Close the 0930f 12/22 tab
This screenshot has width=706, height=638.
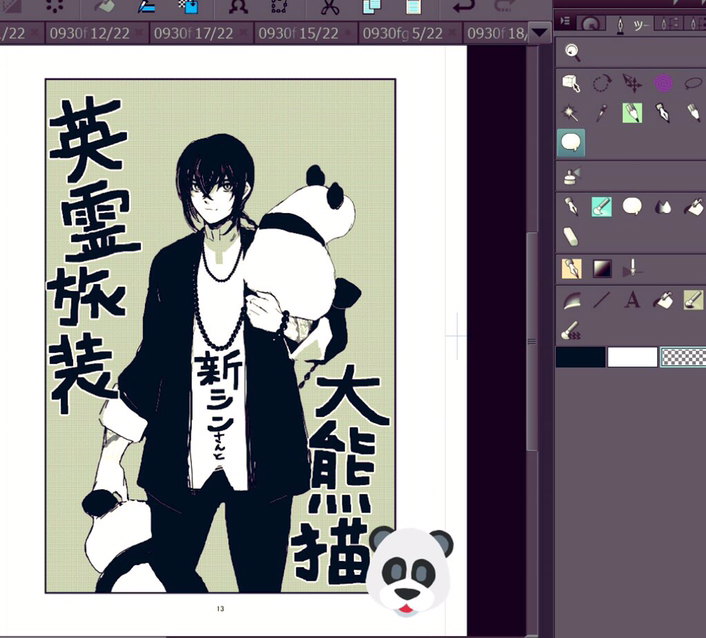pyautogui.click(x=140, y=33)
